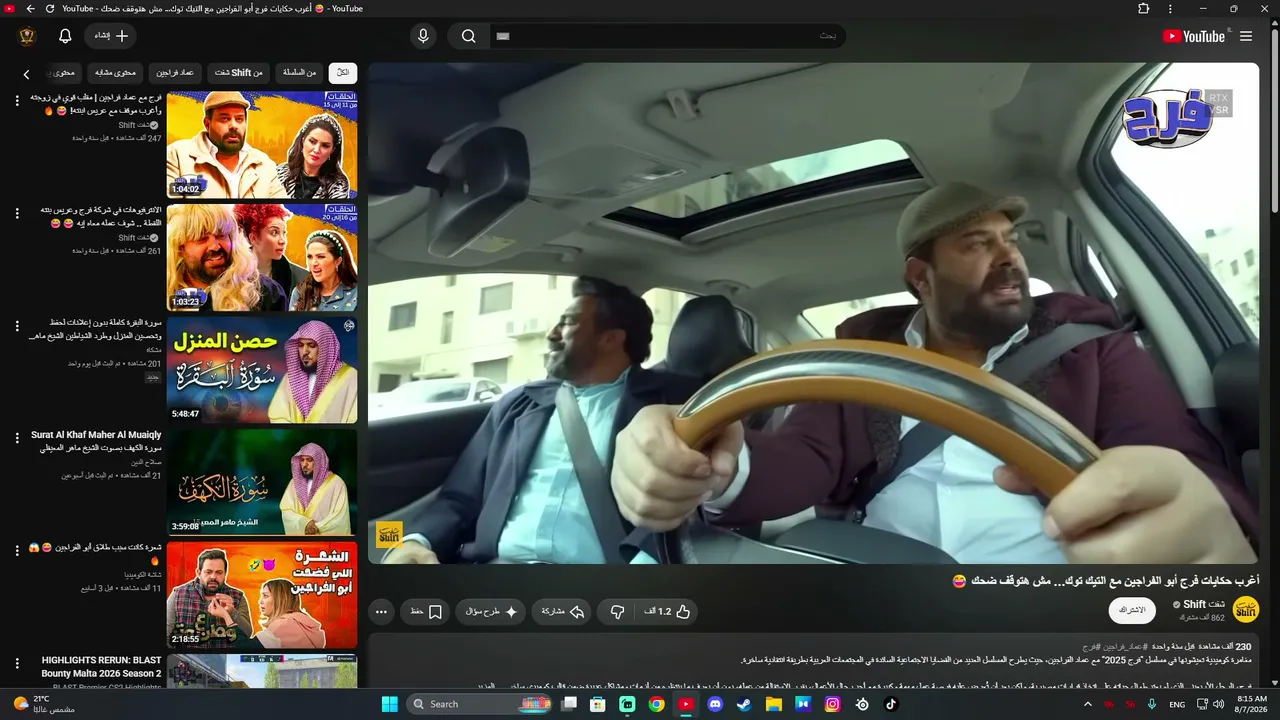Open the browser three-dot menu
Screen dimensions: 1280x720
point(1171,8)
